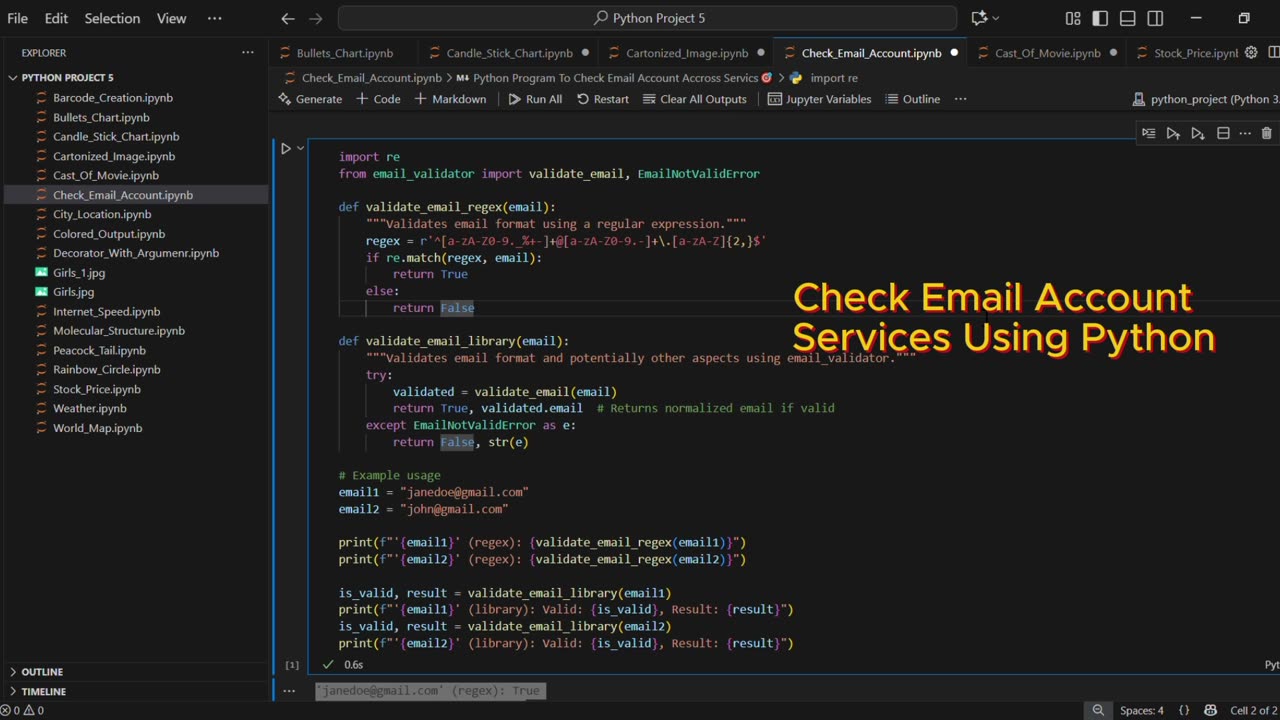Split the cell using toolbar icon
Screen dimensions: 1280x720
1222,133
